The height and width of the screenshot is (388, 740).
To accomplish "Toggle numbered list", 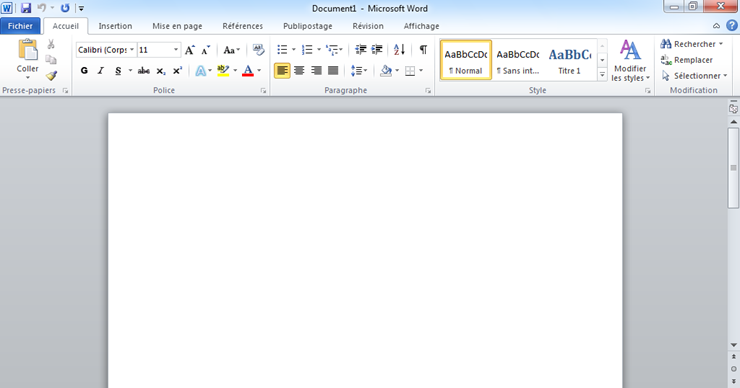I will coord(307,50).
